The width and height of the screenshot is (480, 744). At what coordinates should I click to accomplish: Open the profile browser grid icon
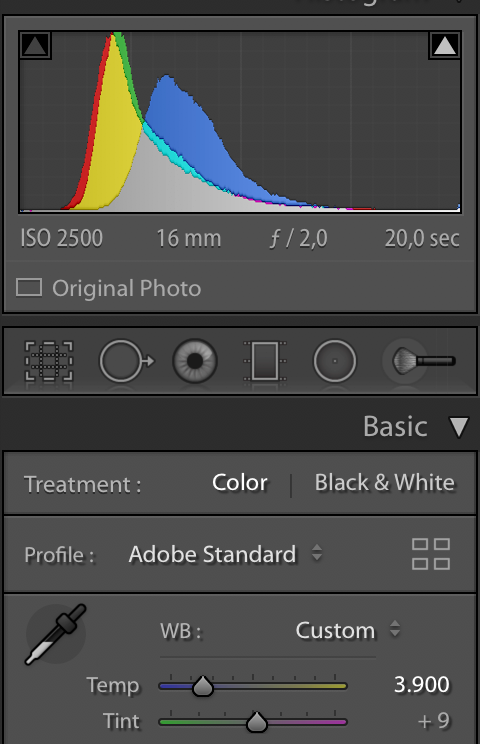pyautogui.click(x=431, y=554)
